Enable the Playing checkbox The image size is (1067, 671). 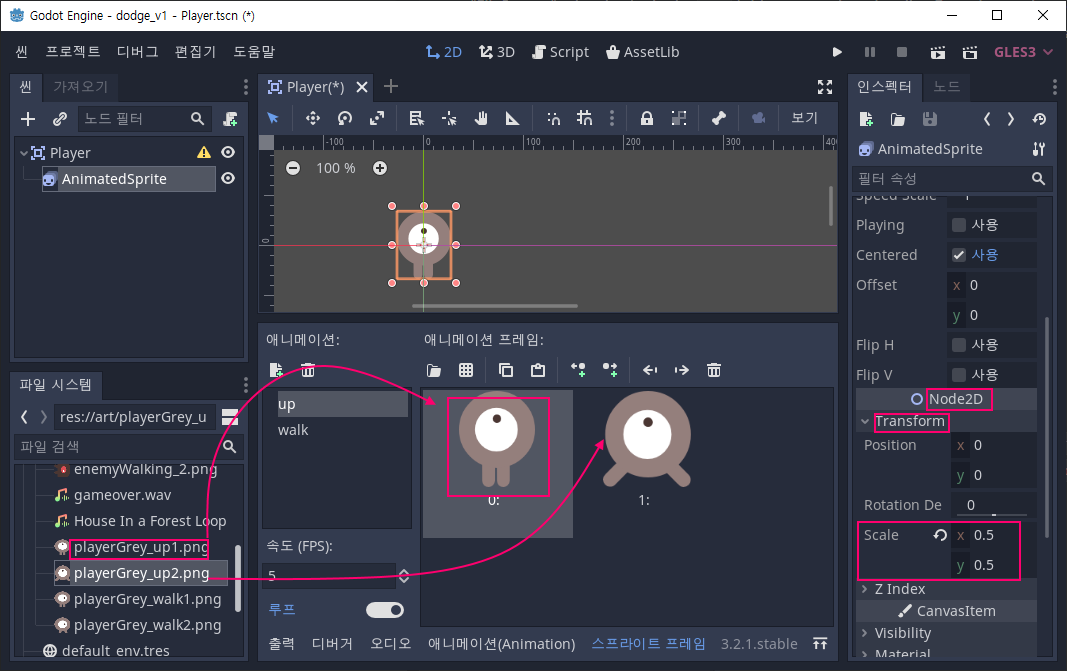[959, 225]
